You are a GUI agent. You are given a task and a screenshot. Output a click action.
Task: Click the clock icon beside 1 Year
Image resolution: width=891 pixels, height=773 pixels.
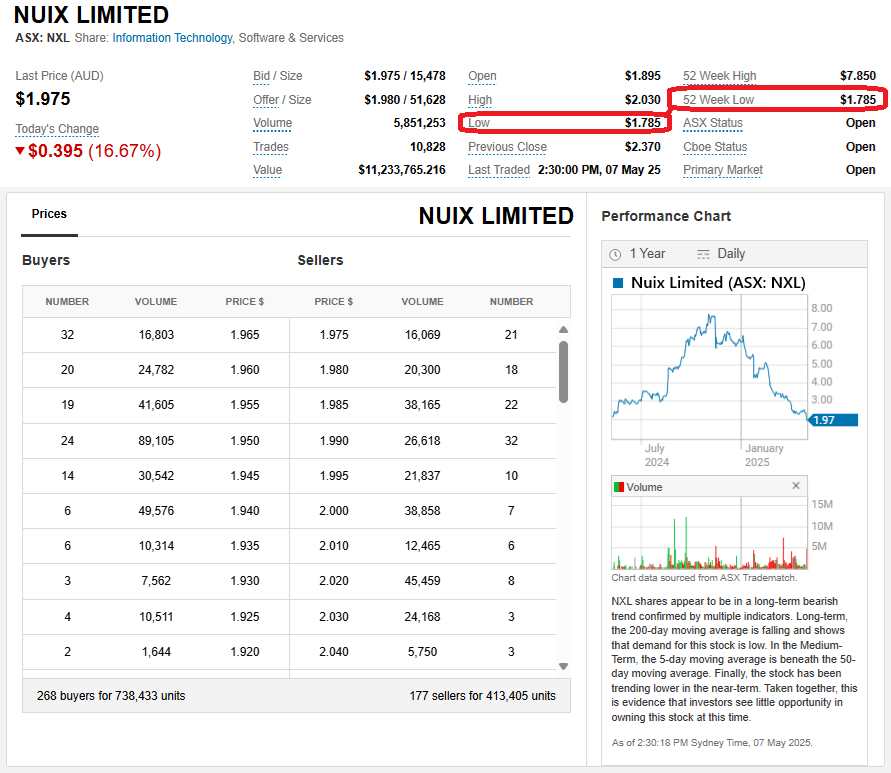pyautogui.click(x=615, y=254)
